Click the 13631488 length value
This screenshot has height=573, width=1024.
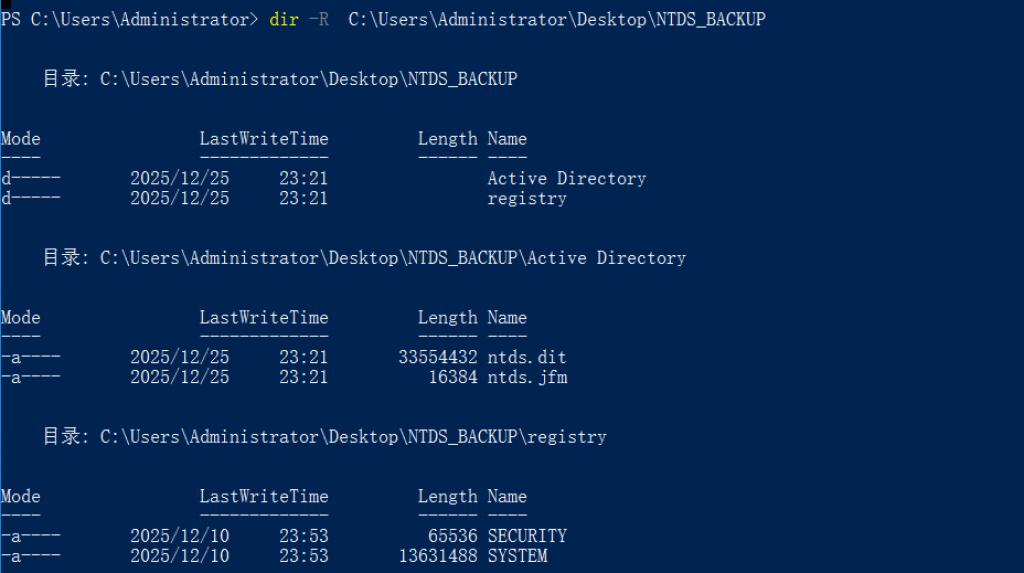click(x=437, y=557)
